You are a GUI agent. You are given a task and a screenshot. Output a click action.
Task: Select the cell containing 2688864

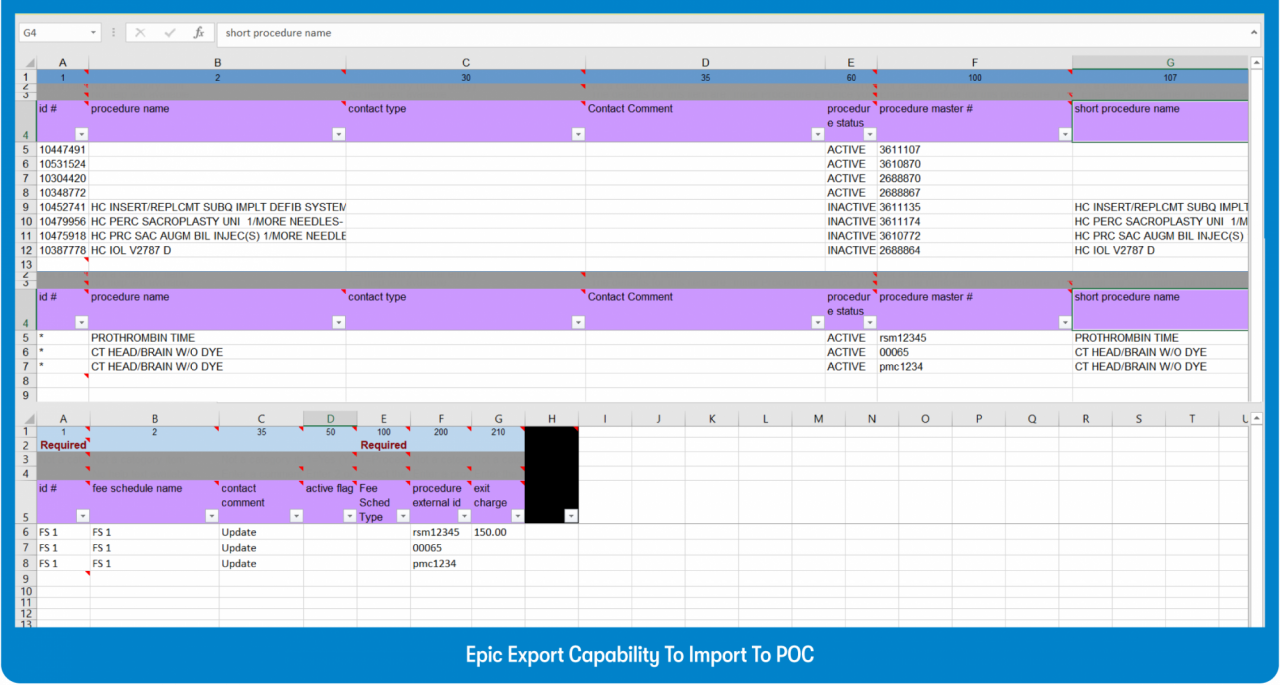tap(972, 250)
